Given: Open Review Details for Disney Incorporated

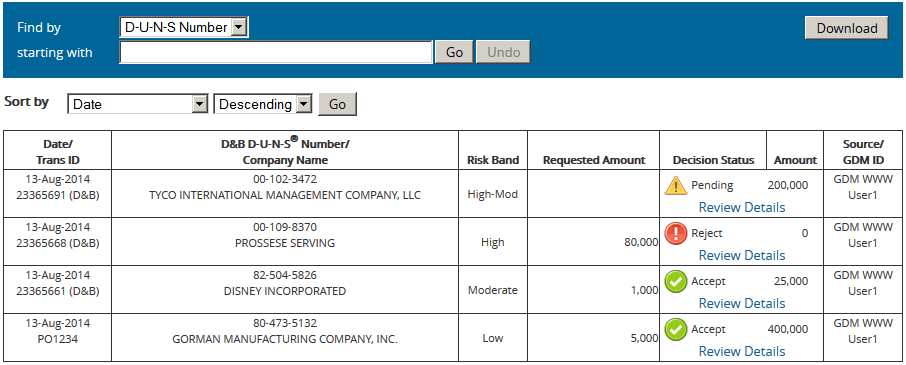Looking at the screenshot, I should click(x=742, y=303).
